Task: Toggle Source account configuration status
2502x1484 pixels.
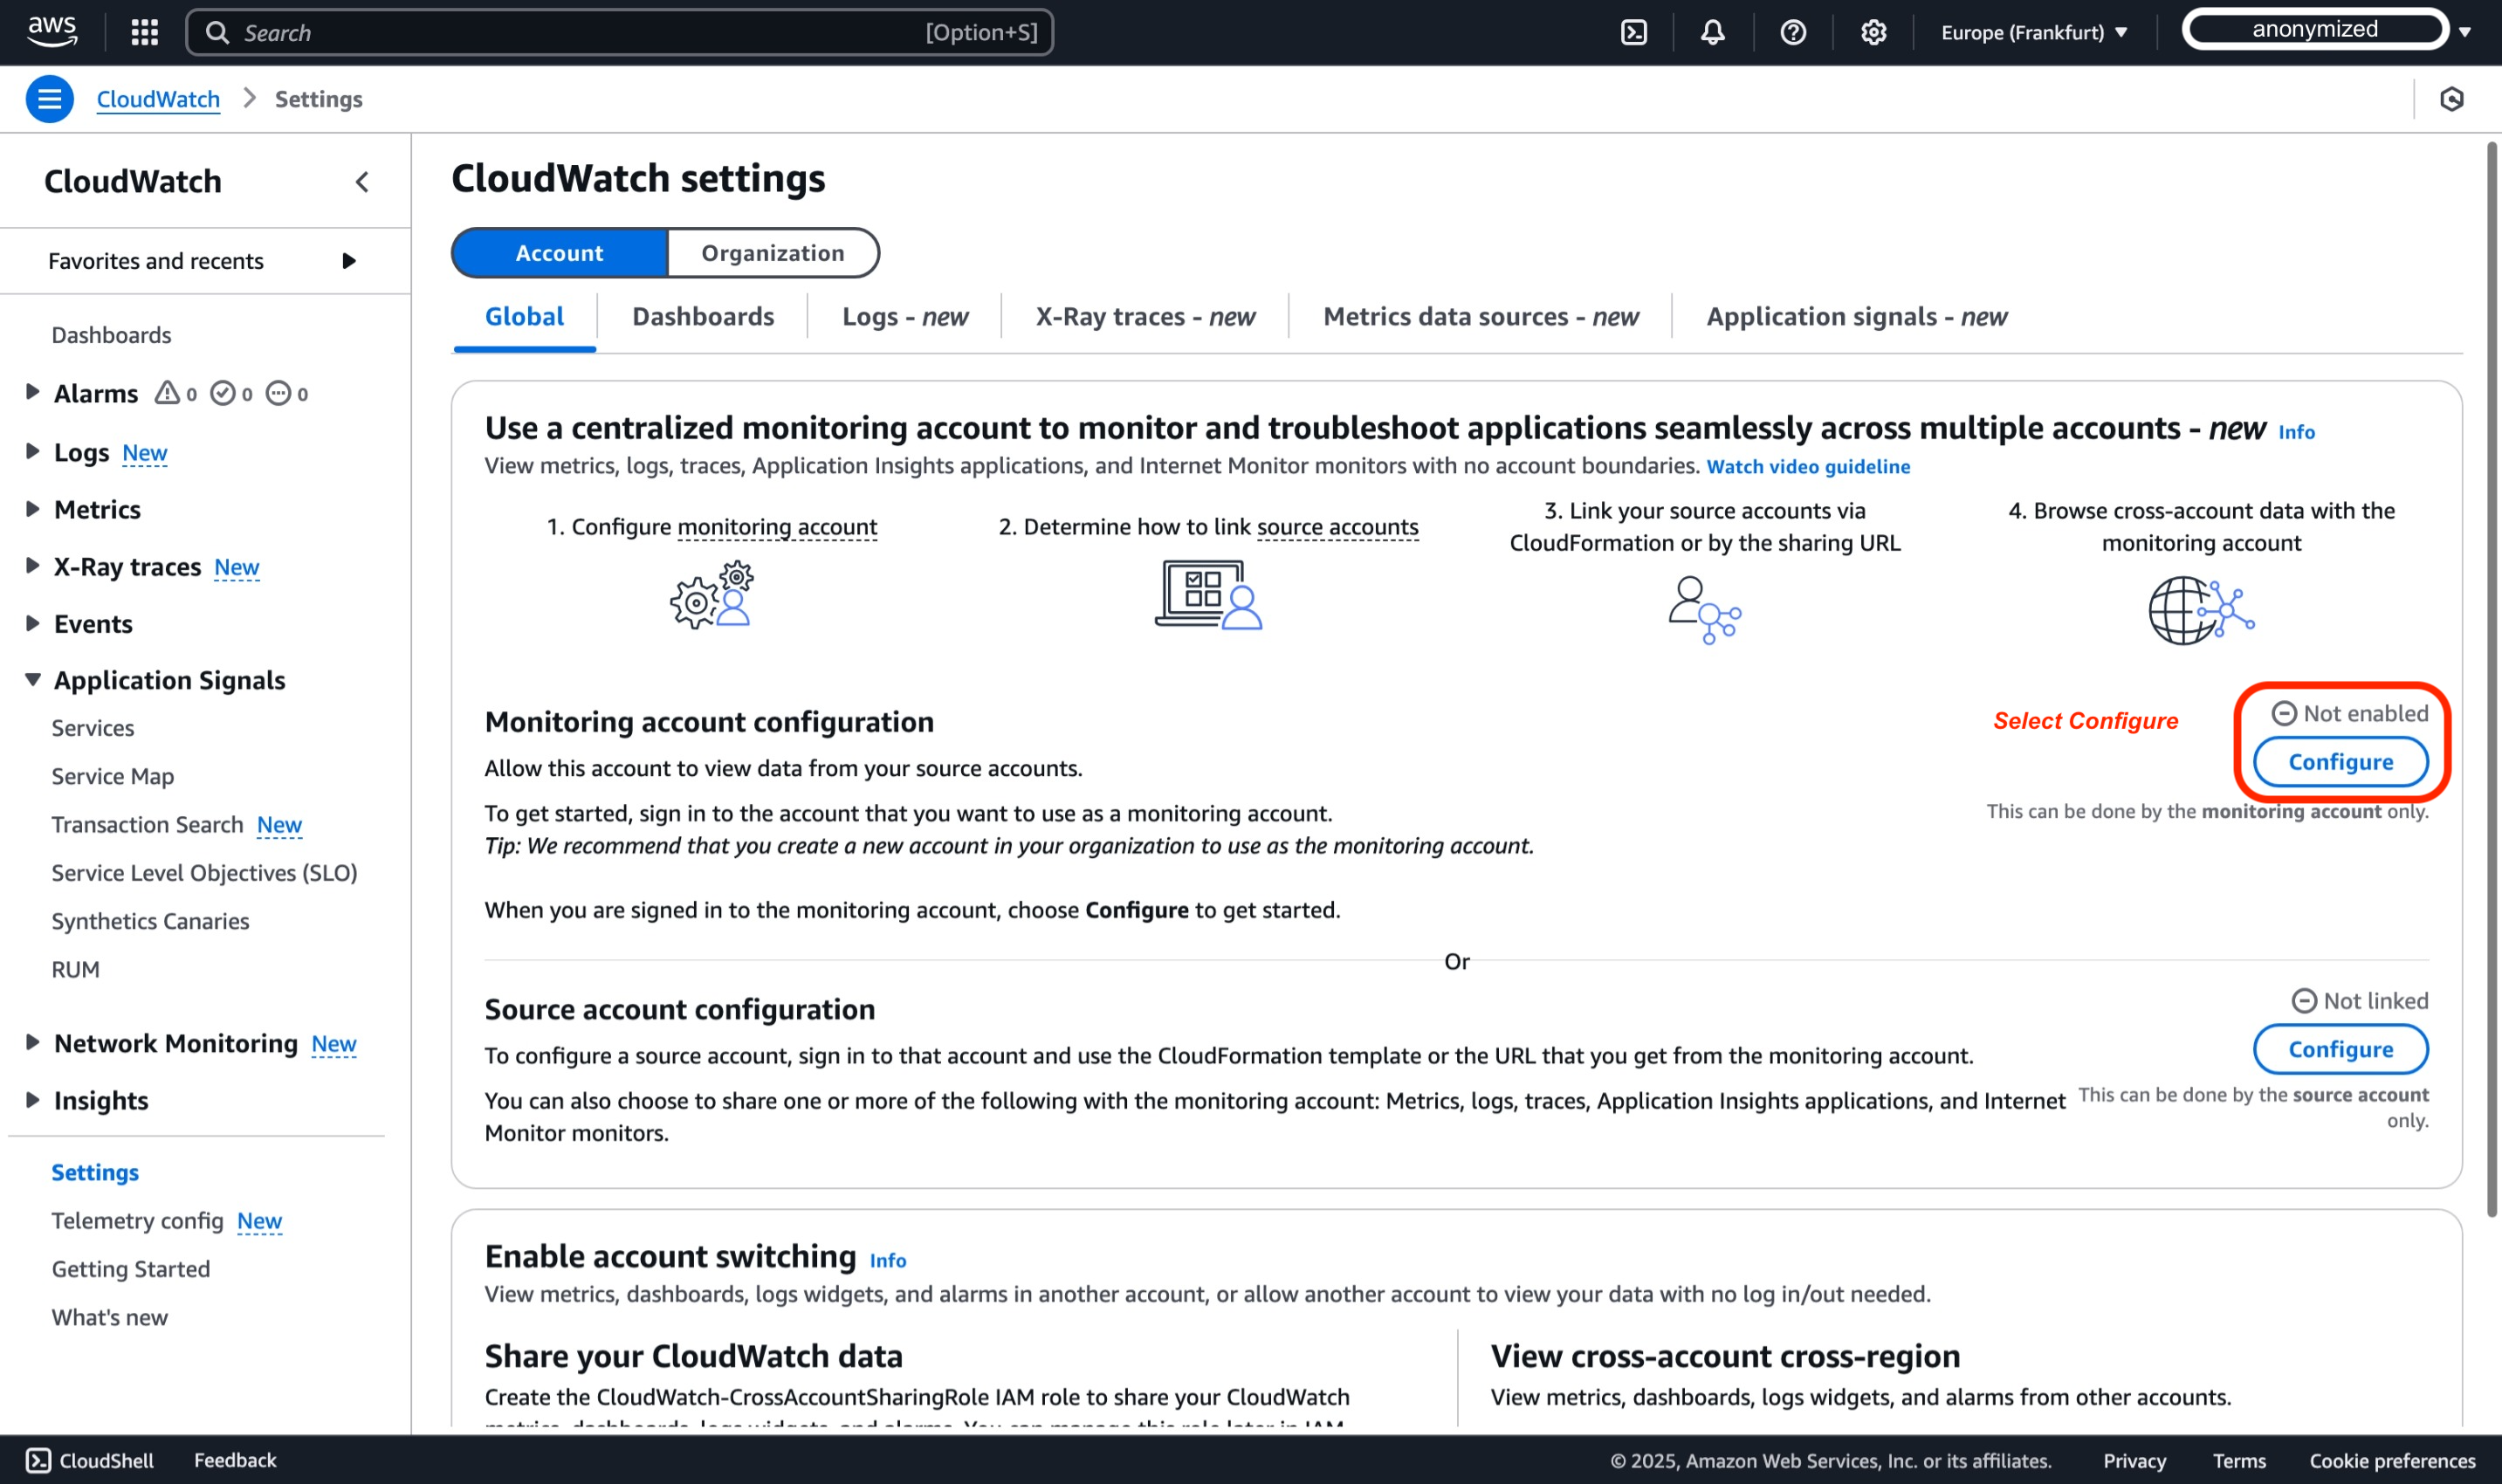Action: click(x=2340, y=1048)
